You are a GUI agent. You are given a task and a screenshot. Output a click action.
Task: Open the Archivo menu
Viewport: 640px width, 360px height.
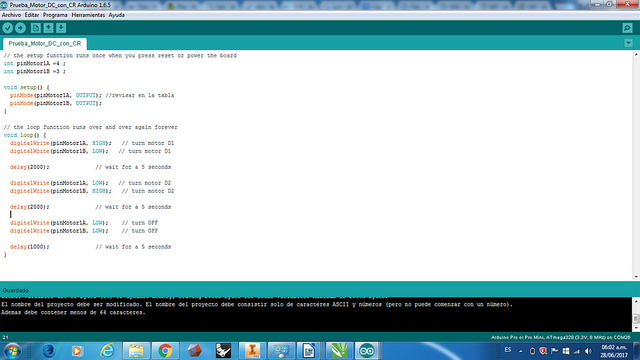click(x=11, y=15)
